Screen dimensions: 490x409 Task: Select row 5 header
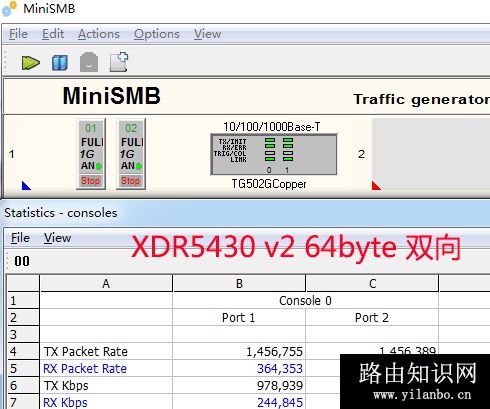tap(23, 368)
